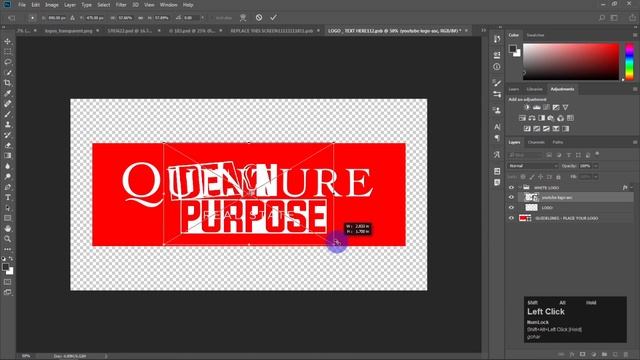Viewport: 640px width, 360px height.
Task: Open the Fill dropdown arrow
Action: (x=596, y=177)
